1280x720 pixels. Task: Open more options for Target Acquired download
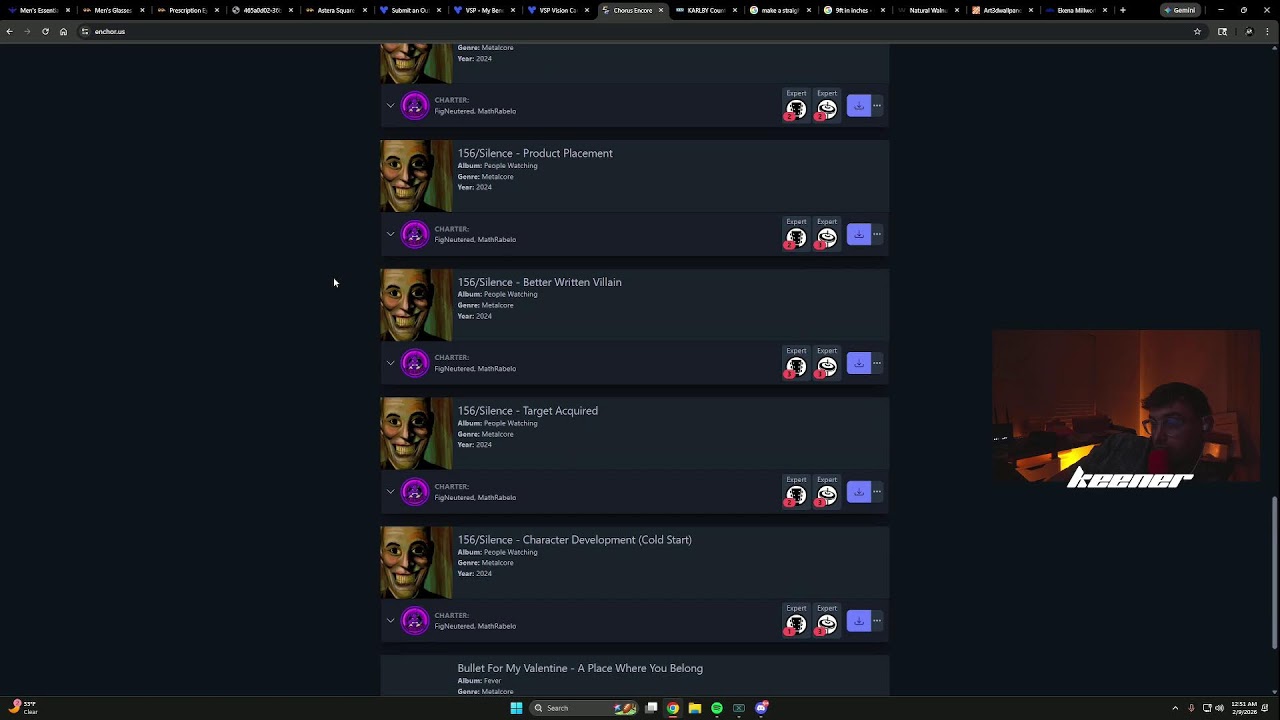coord(877,492)
